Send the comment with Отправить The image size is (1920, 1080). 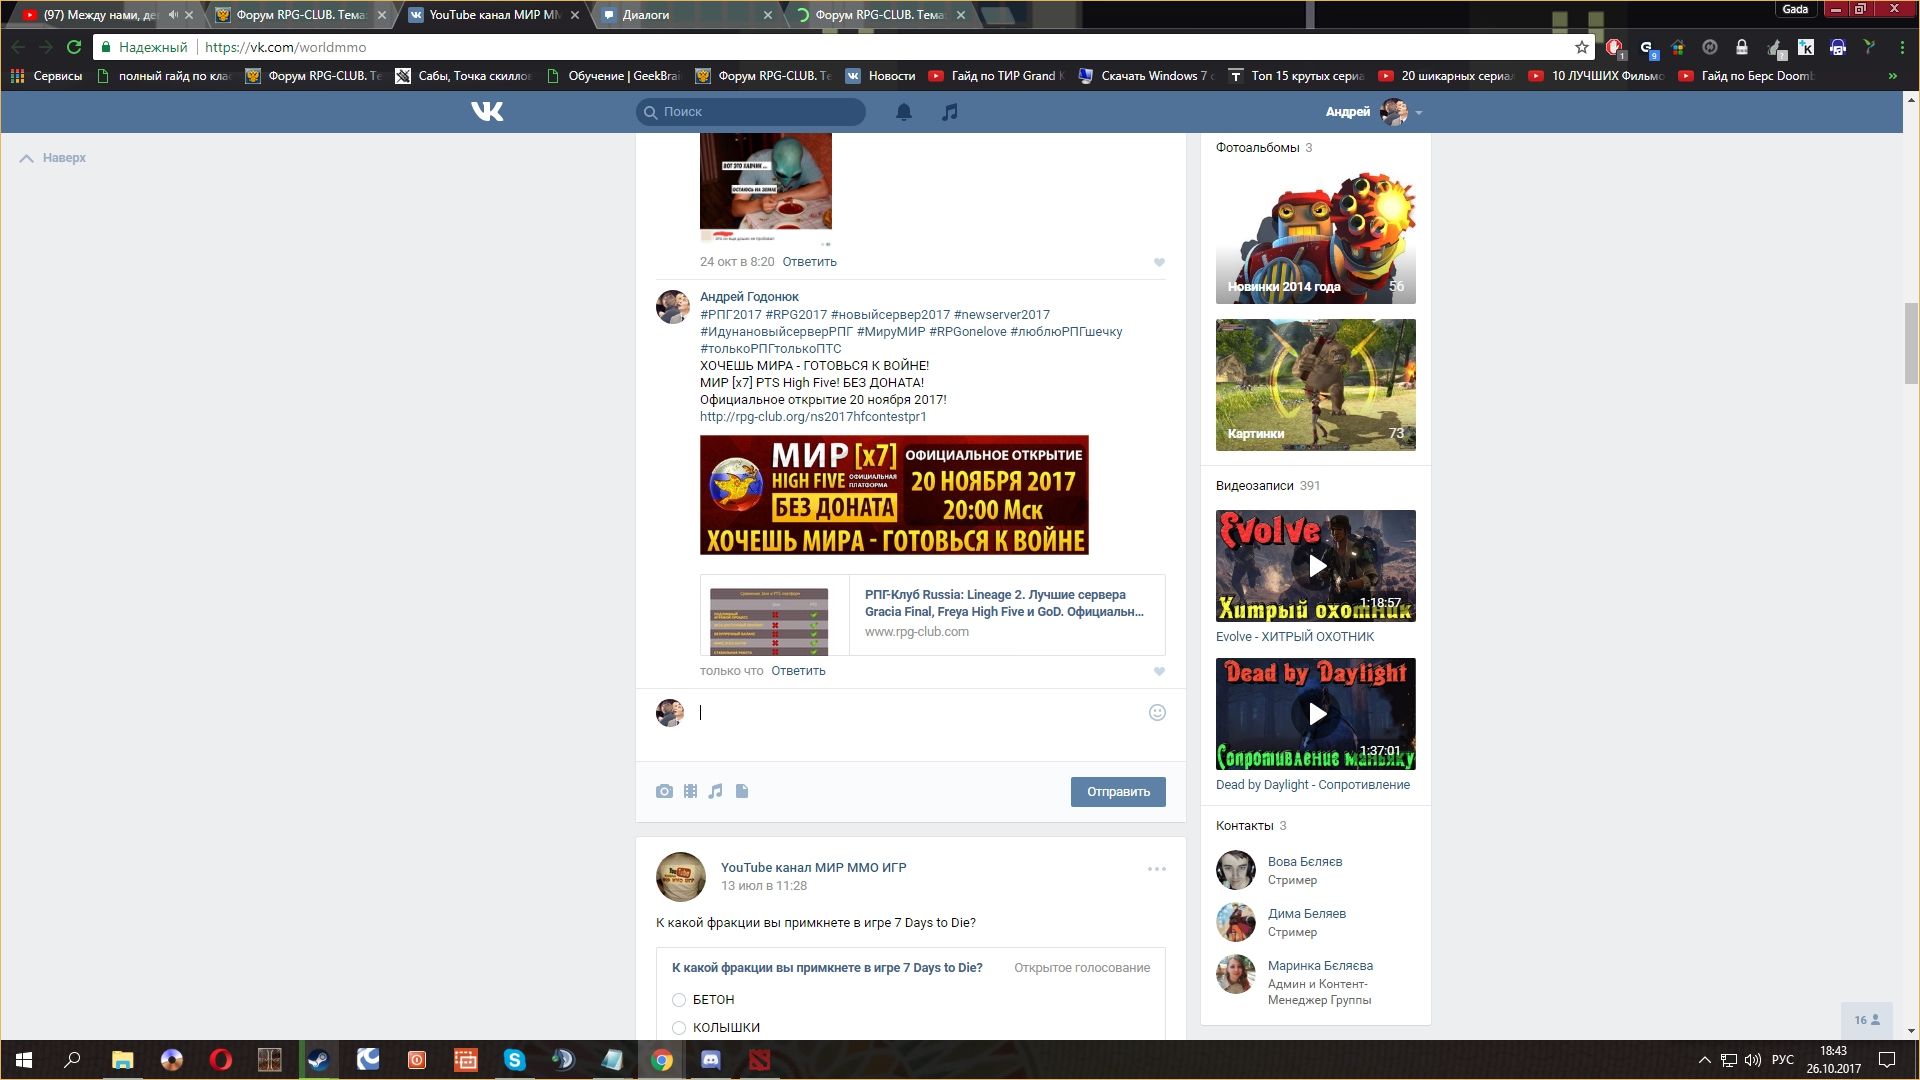pyautogui.click(x=1118, y=792)
